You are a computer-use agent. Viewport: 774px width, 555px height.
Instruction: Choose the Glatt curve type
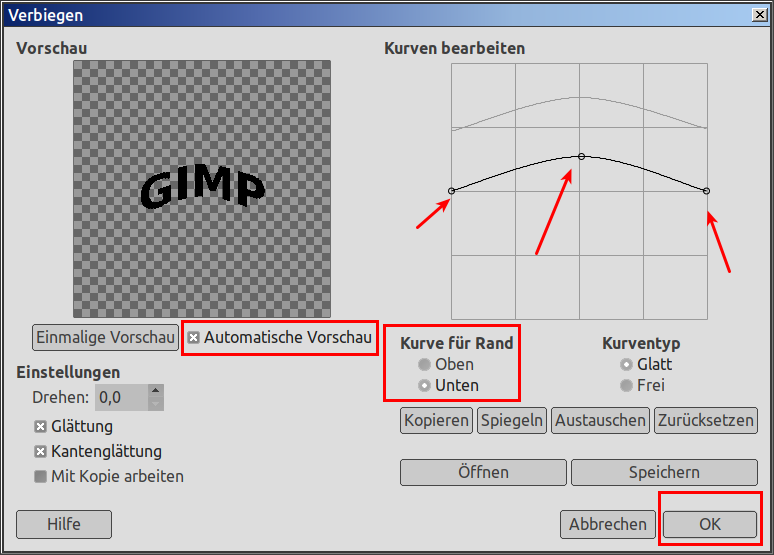626,364
